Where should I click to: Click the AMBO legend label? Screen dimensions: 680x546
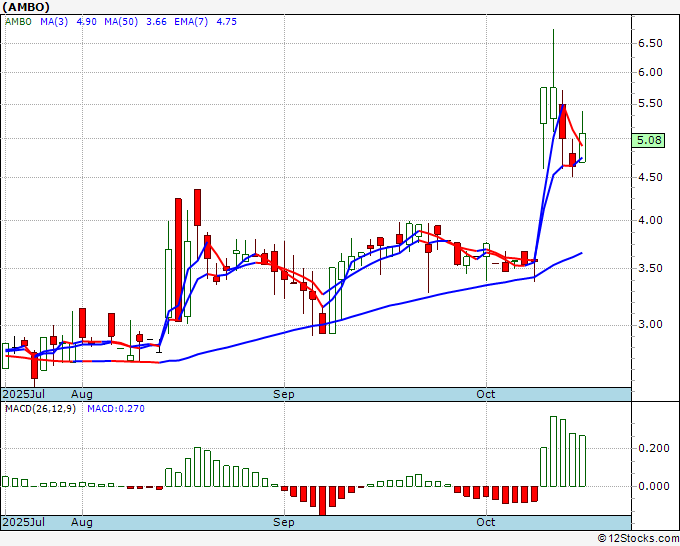[18, 22]
